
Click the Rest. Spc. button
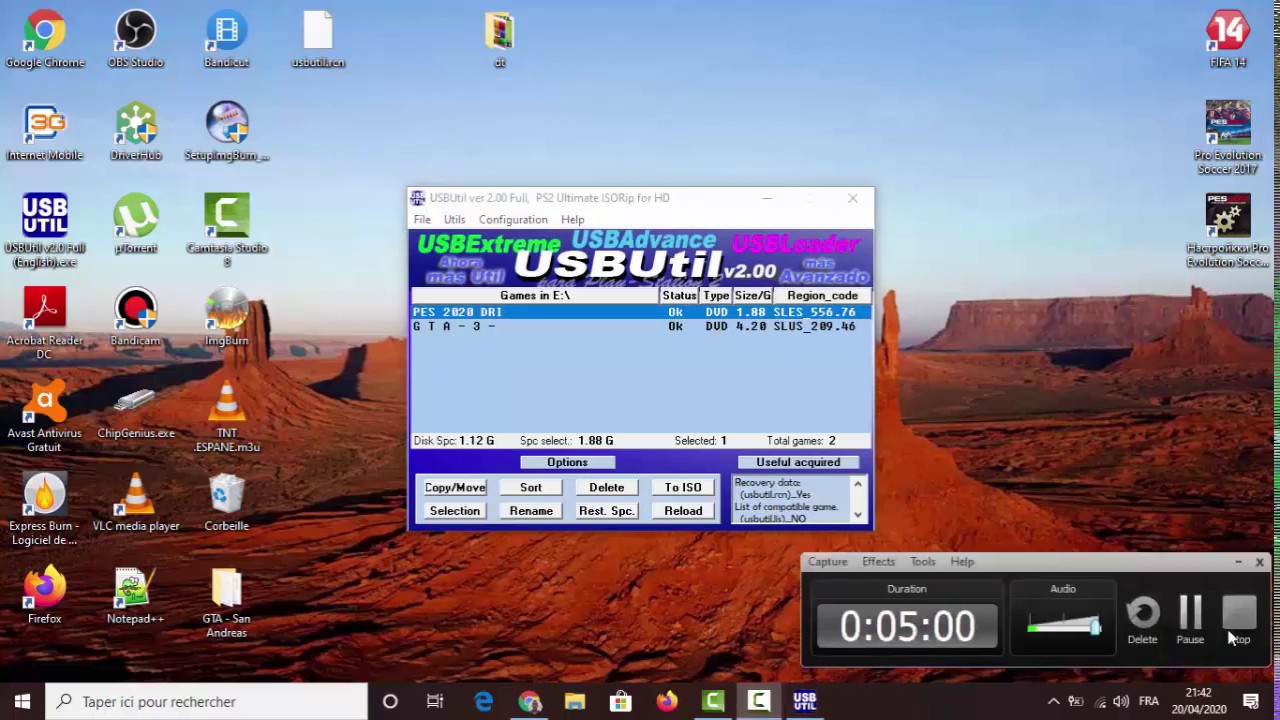pos(607,511)
